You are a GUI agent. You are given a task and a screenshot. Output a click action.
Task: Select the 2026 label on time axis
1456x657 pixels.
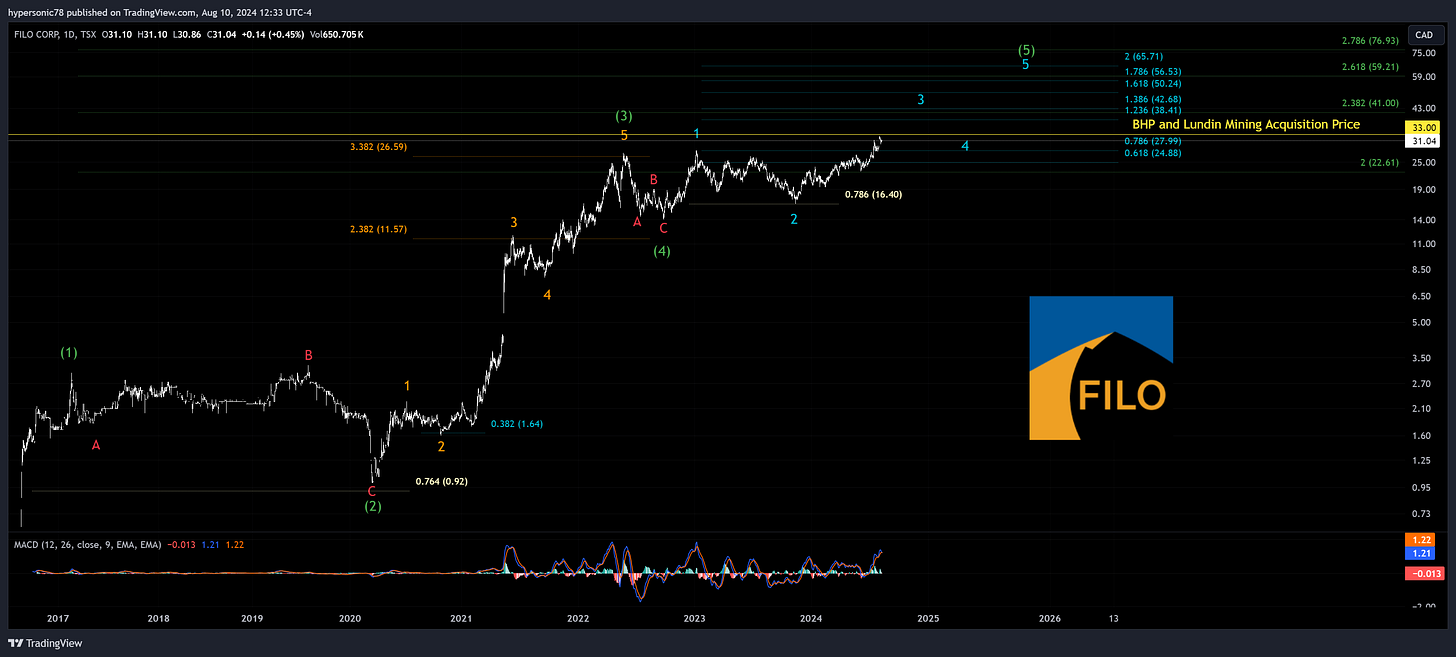(1049, 618)
